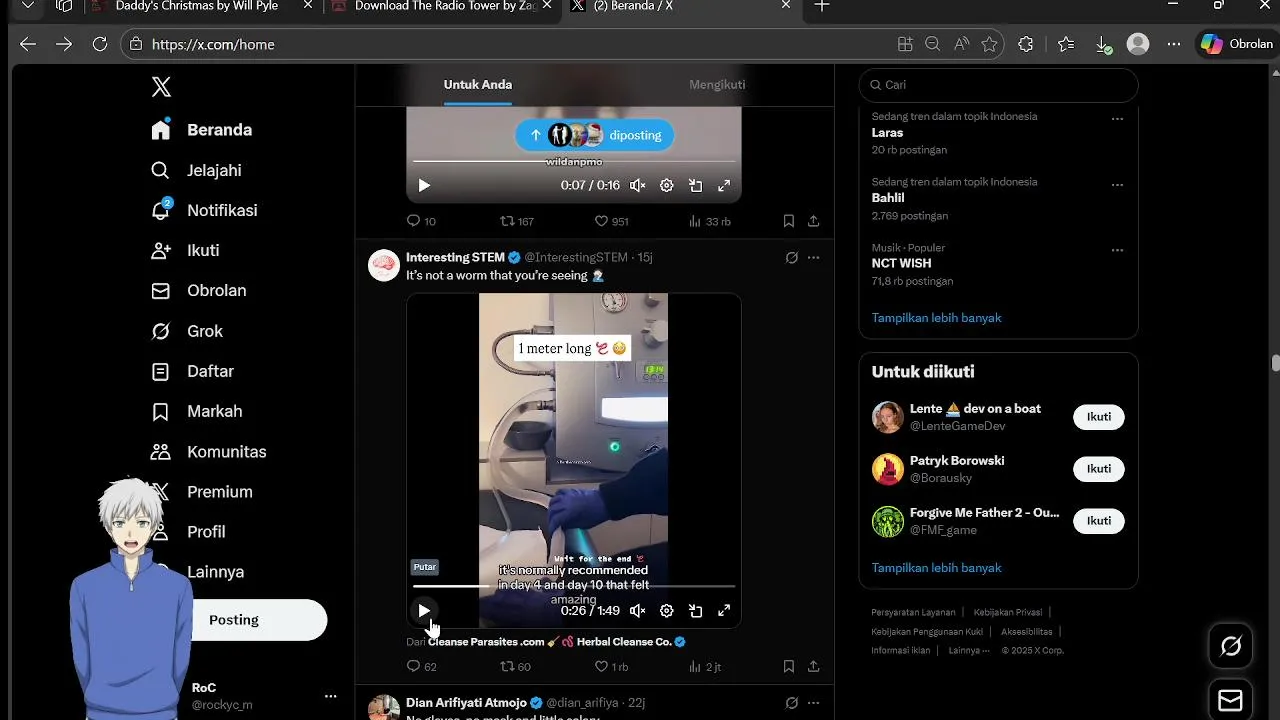Open Grok from sidebar
This screenshot has width=1280, height=720.
coord(187,331)
